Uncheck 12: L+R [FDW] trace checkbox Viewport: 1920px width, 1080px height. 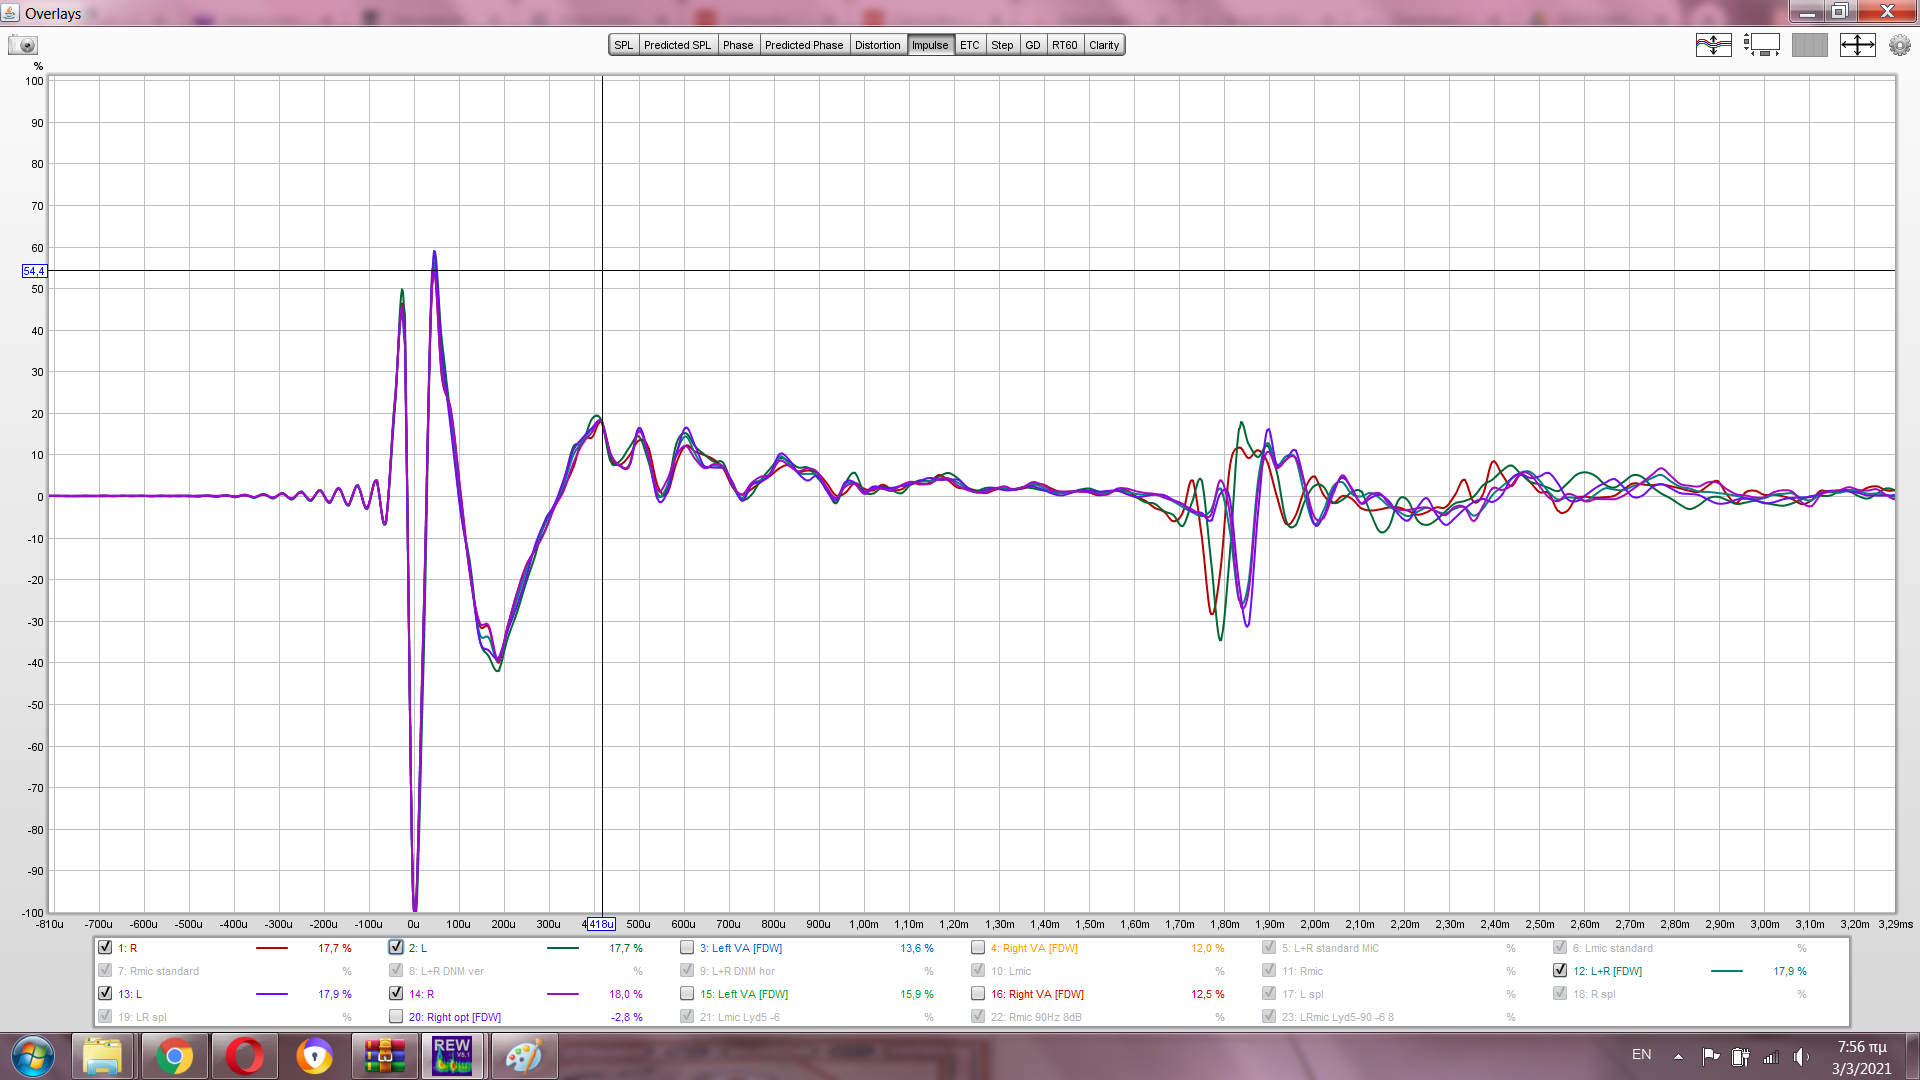click(x=1560, y=970)
